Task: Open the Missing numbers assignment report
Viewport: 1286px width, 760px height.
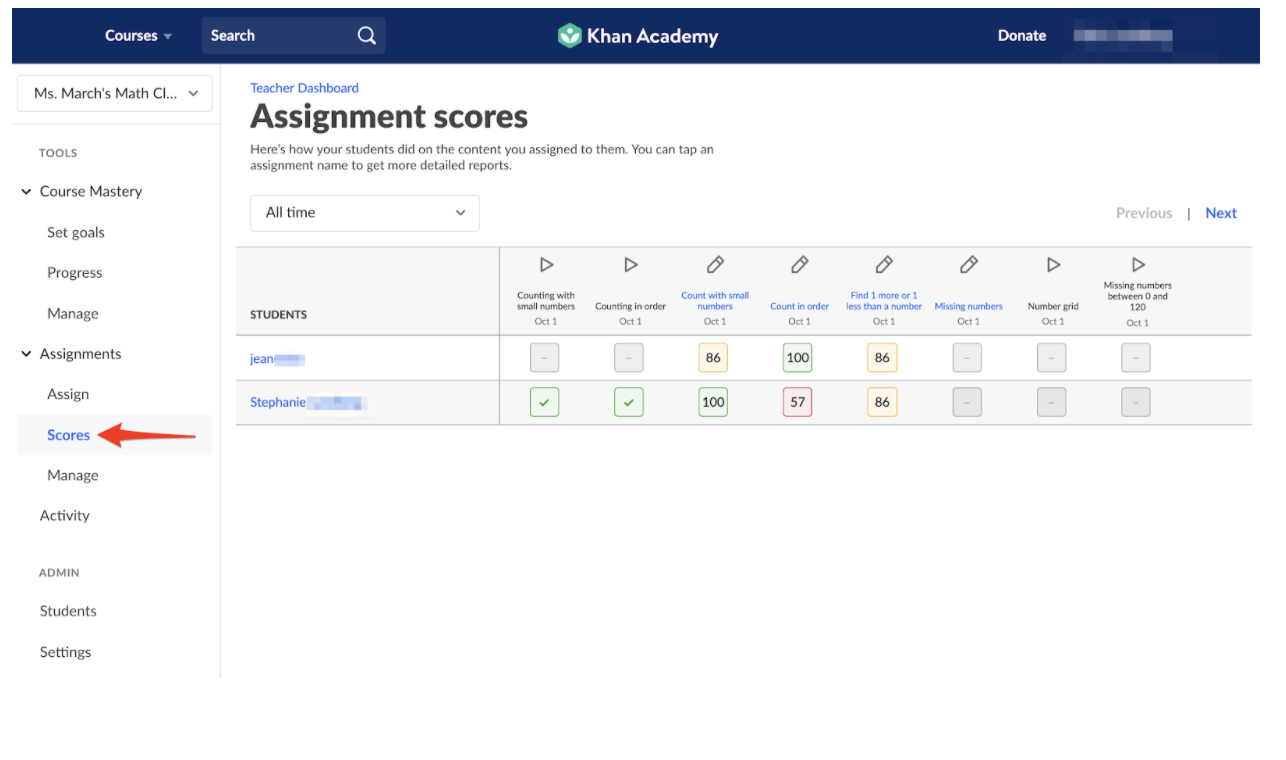Action: [x=969, y=307]
